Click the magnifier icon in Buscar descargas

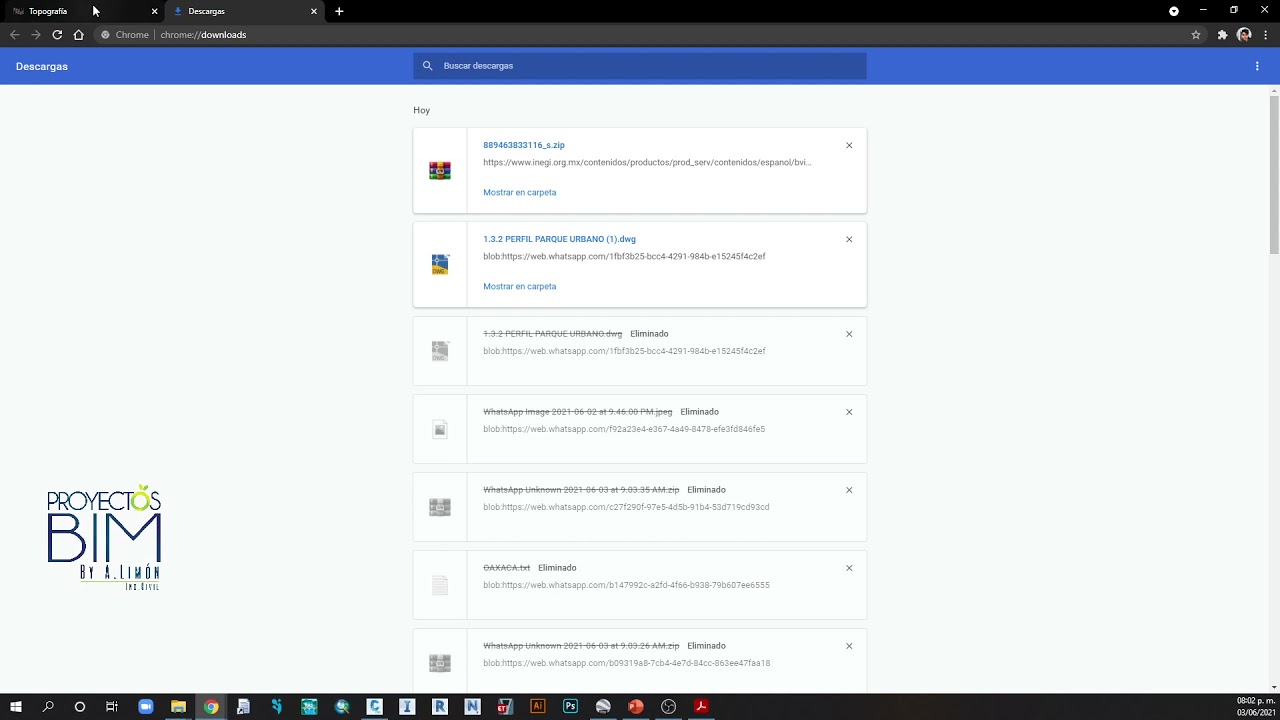427,66
